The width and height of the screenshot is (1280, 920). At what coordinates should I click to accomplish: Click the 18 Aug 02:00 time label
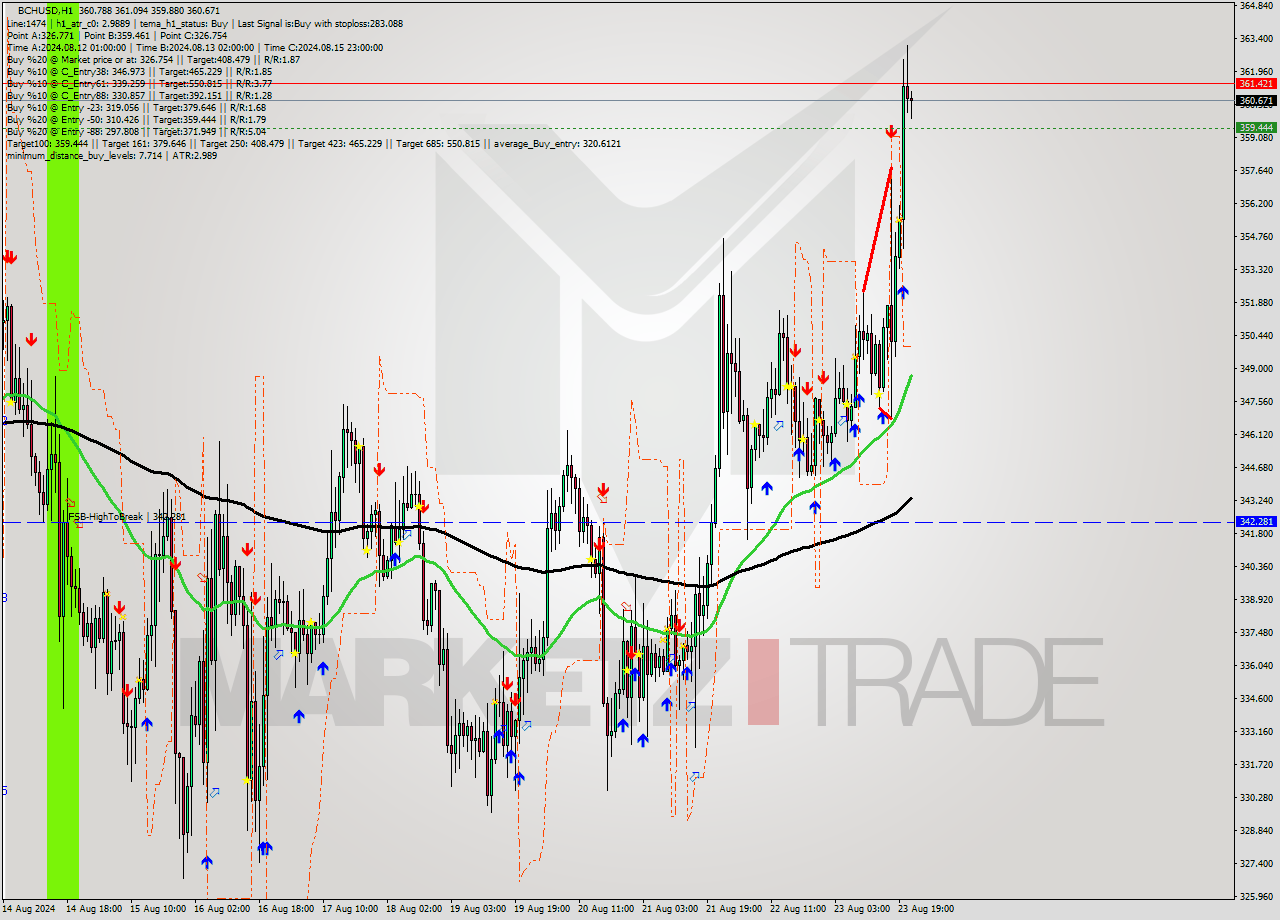(414, 909)
